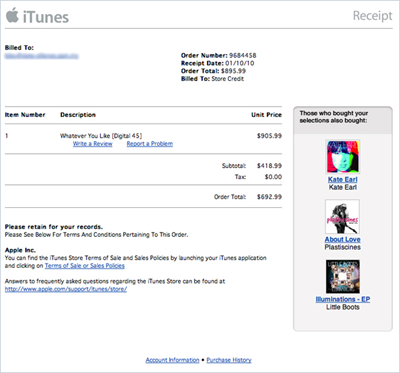
Task: Open the Kate Earl album cover
Action: point(342,157)
